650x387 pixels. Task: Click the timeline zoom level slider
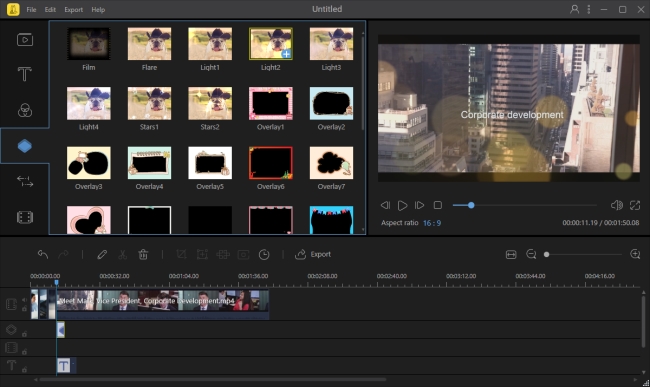pos(583,254)
